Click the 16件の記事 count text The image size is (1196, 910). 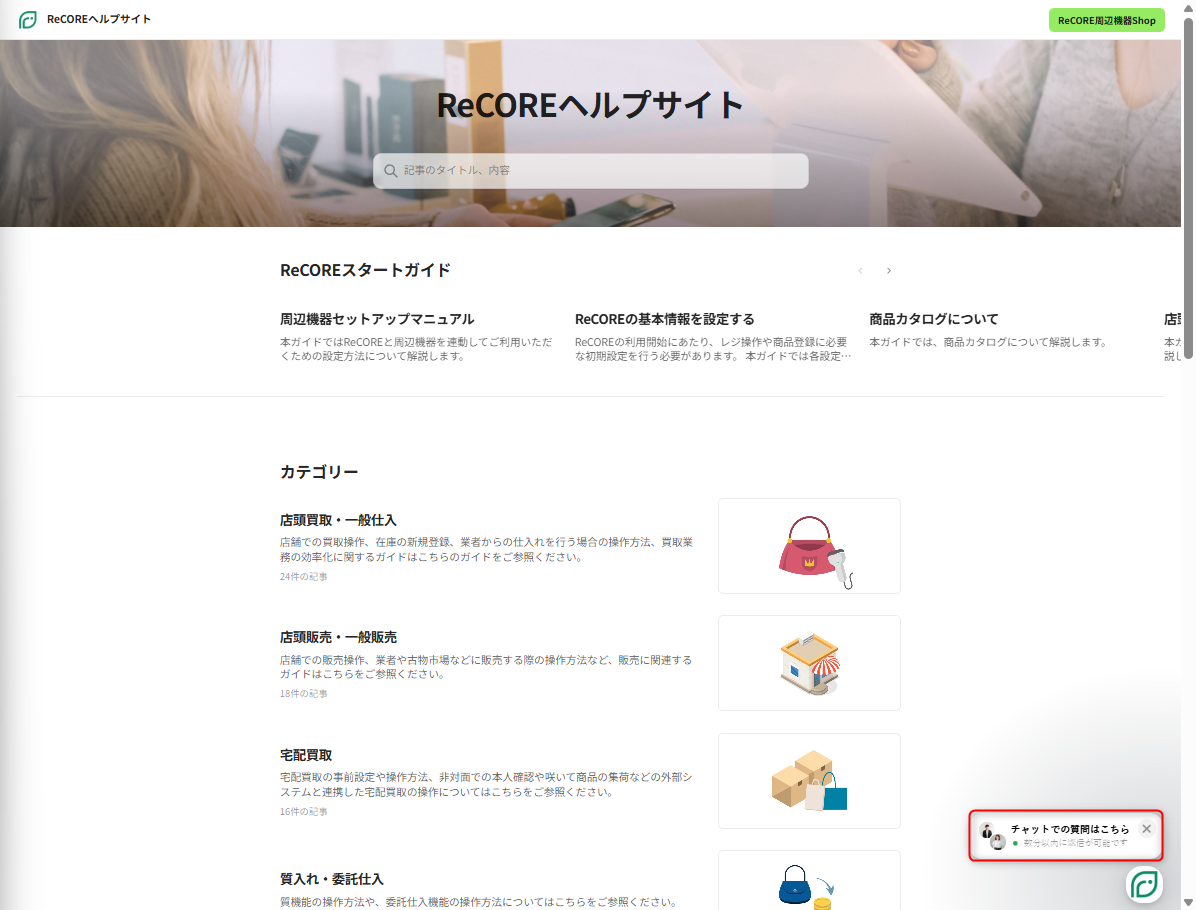point(304,812)
